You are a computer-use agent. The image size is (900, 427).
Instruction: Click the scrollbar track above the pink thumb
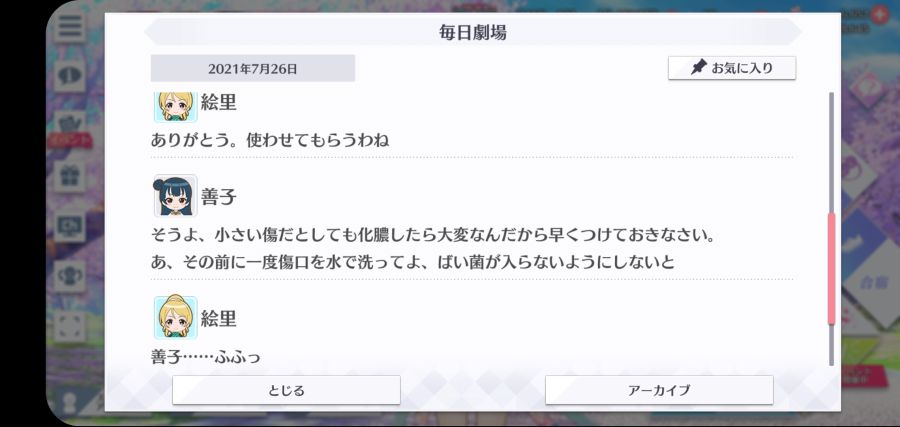tap(831, 153)
